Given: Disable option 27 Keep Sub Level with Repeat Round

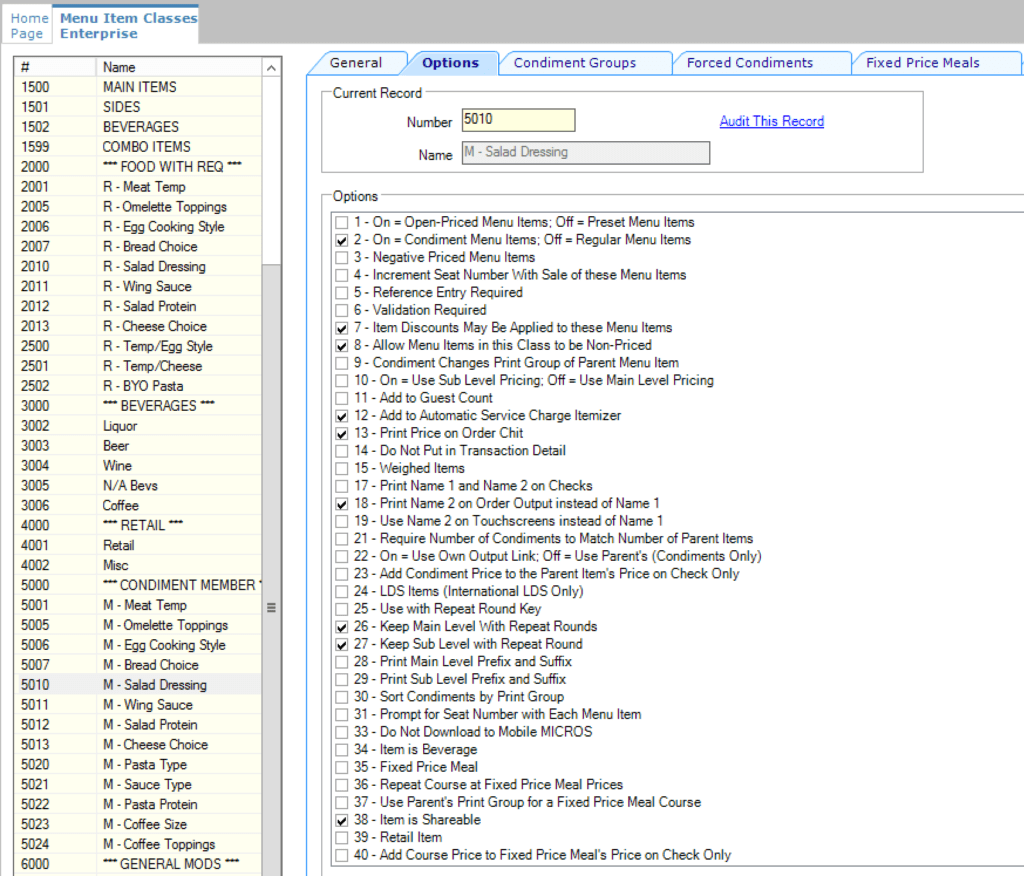Looking at the screenshot, I should click(x=342, y=645).
